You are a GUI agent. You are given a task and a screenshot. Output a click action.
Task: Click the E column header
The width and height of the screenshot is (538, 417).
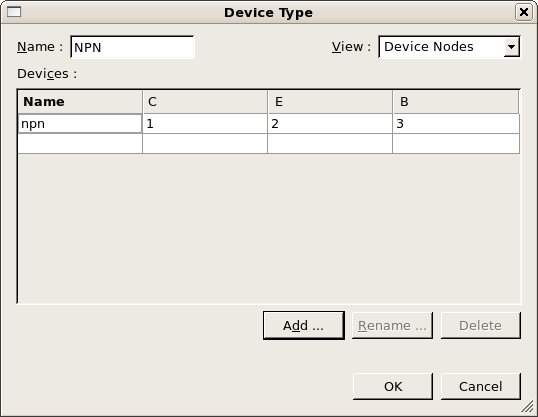330,102
